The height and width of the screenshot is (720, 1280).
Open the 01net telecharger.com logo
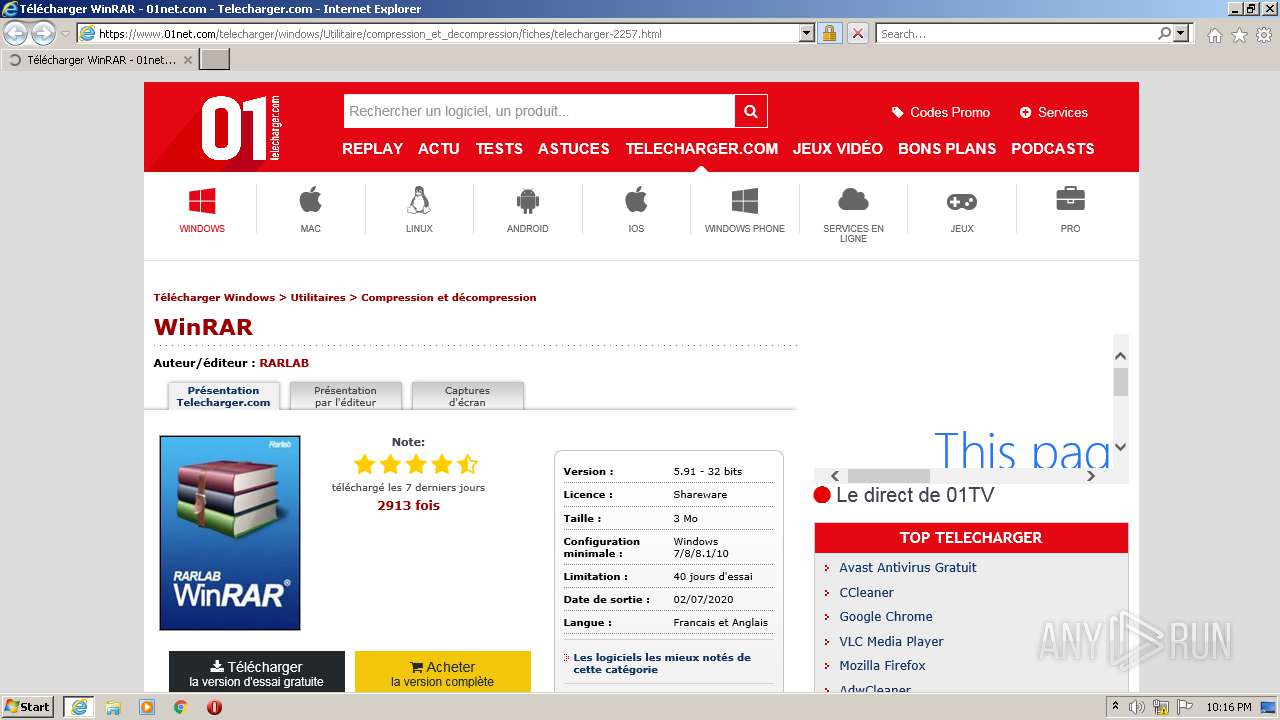point(241,128)
